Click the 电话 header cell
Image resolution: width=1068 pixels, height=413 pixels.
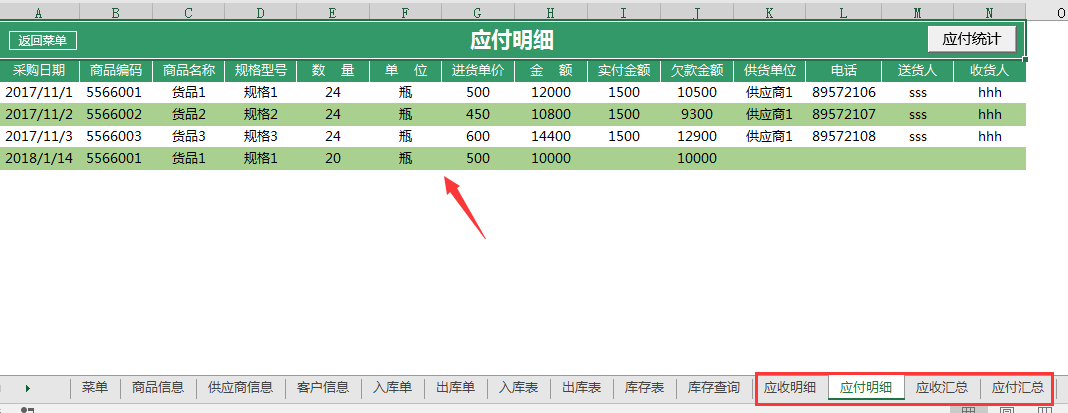(x=843, y=70)
